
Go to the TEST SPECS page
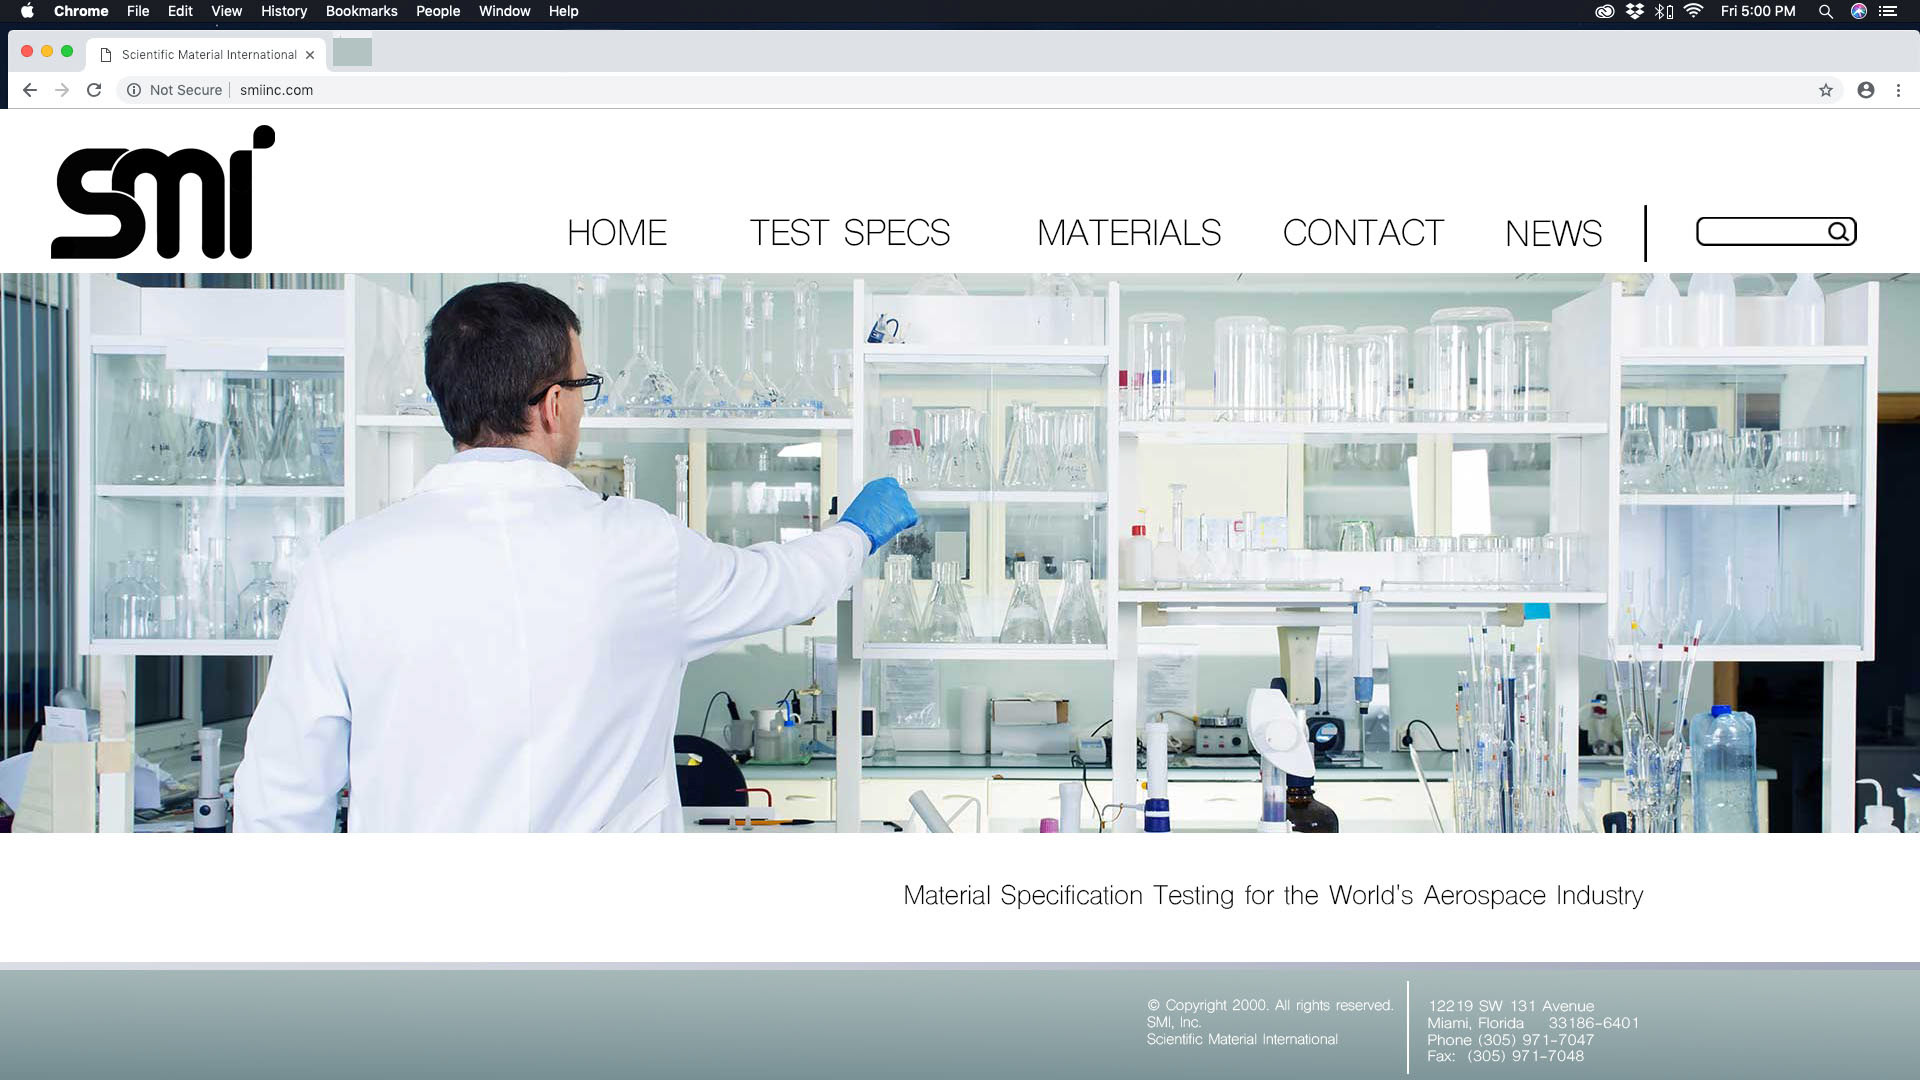coord(850,233)
